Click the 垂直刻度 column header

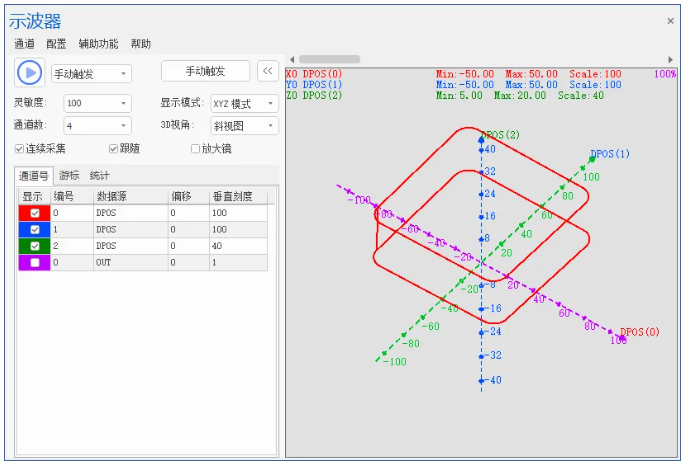click(x=239, y=197)
